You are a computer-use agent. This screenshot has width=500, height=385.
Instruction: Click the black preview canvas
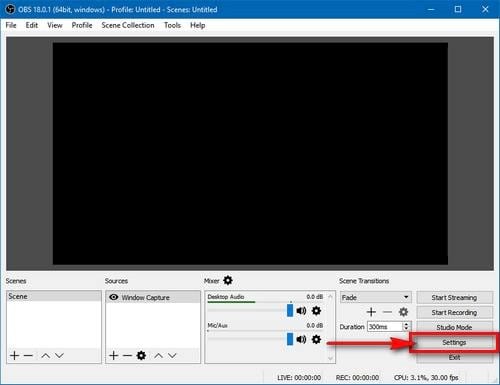pos(250,153)
